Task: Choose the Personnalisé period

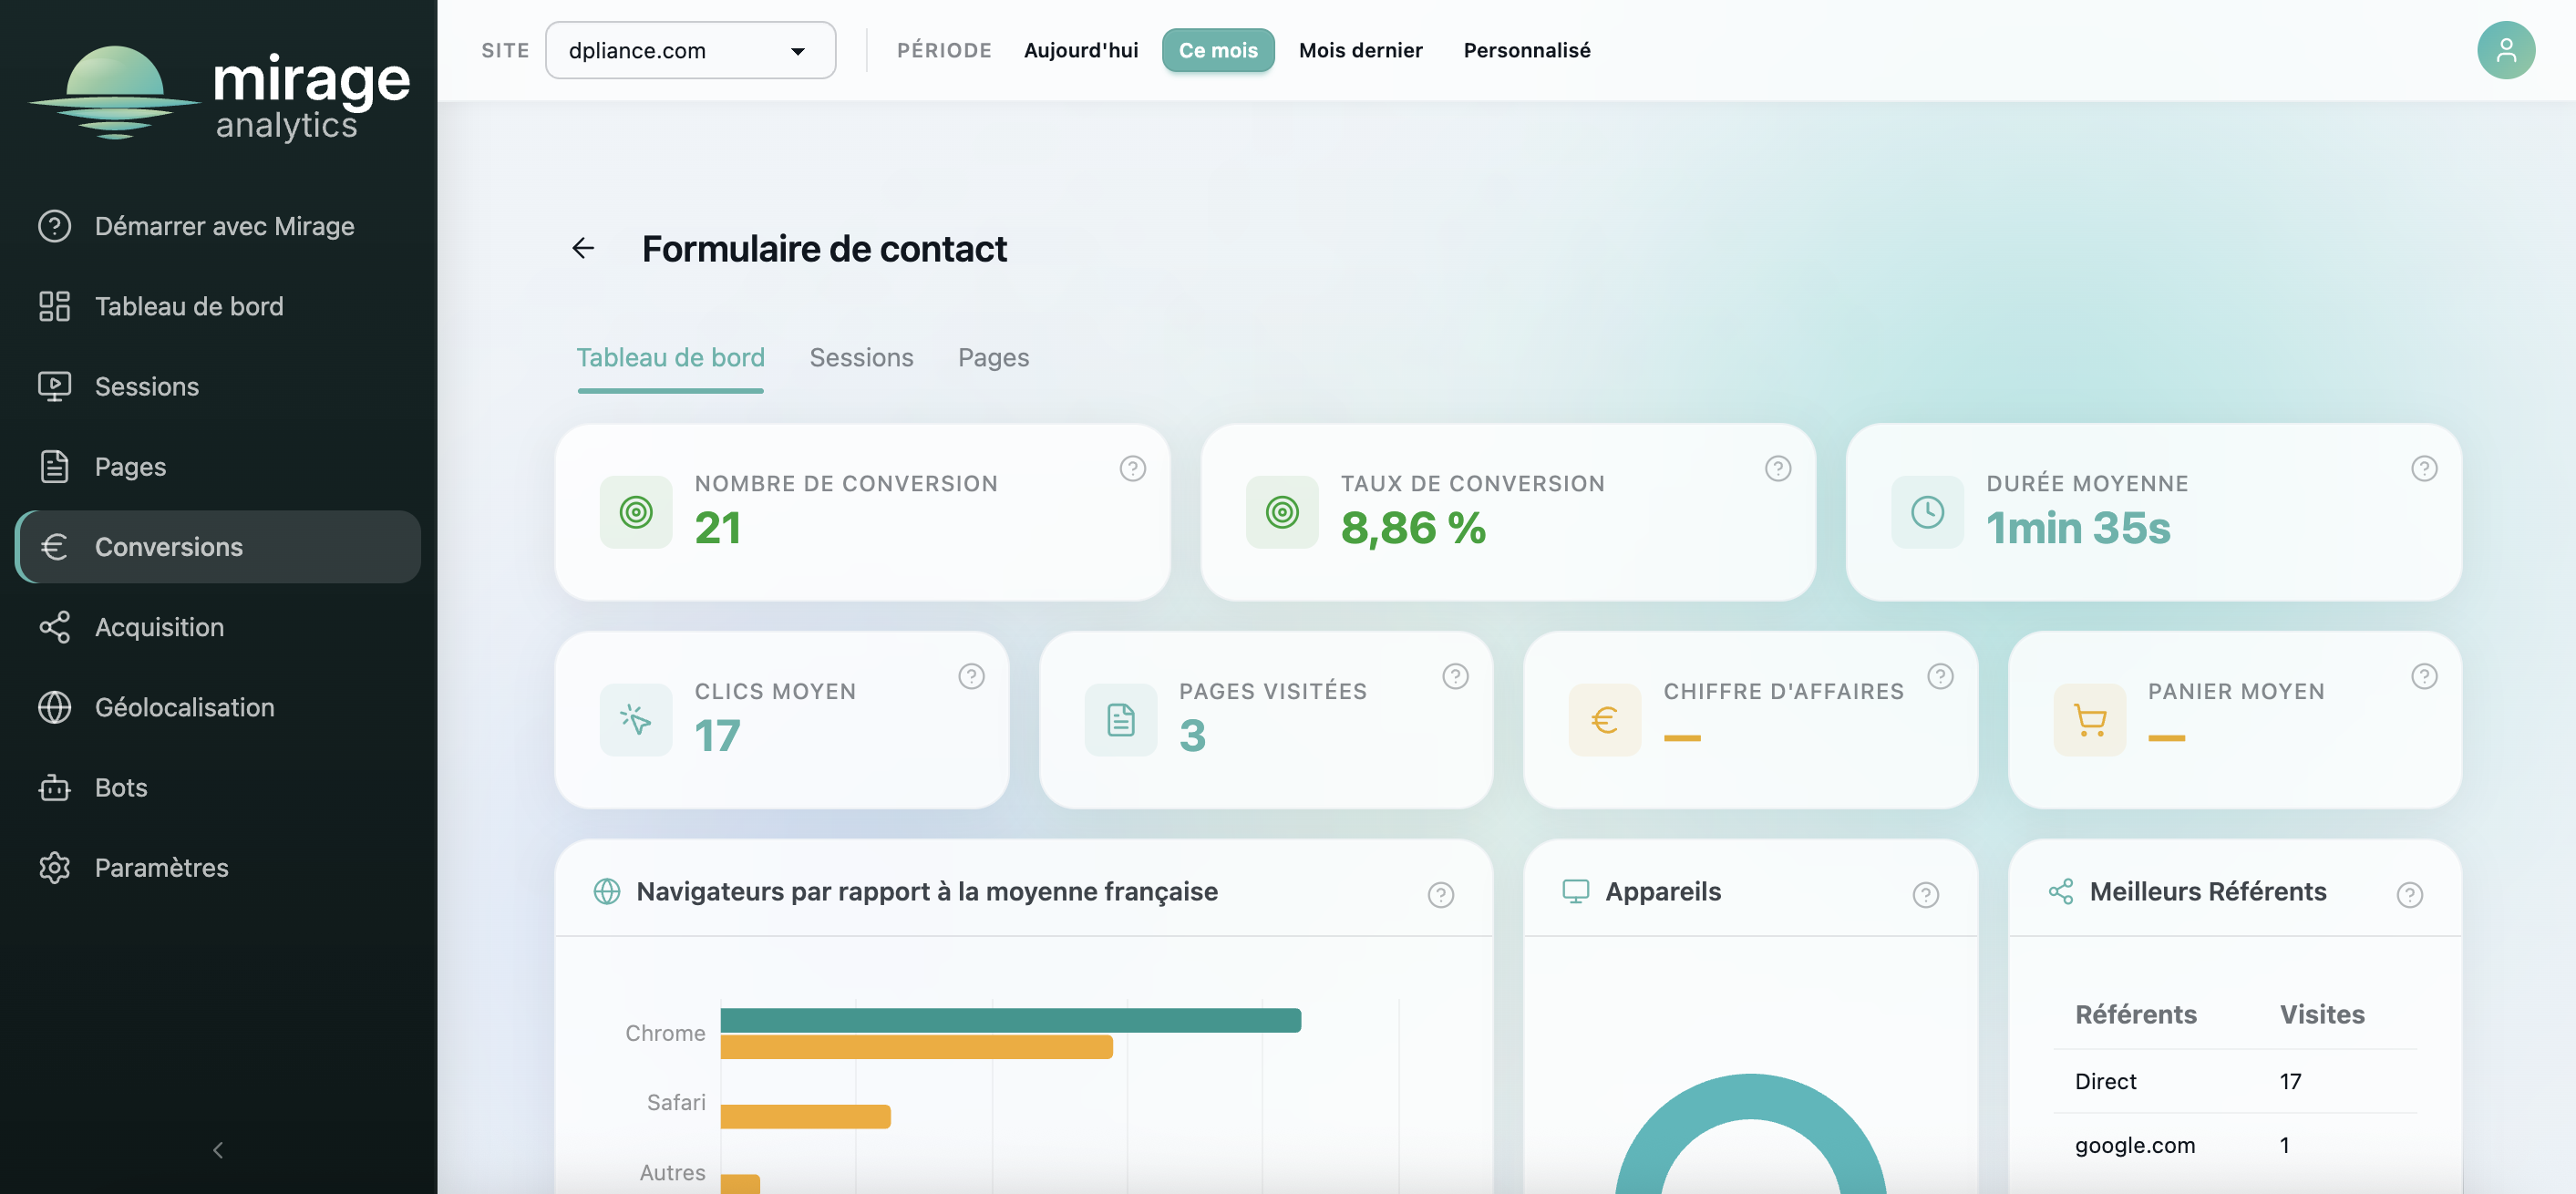Action: [1526, 50]
